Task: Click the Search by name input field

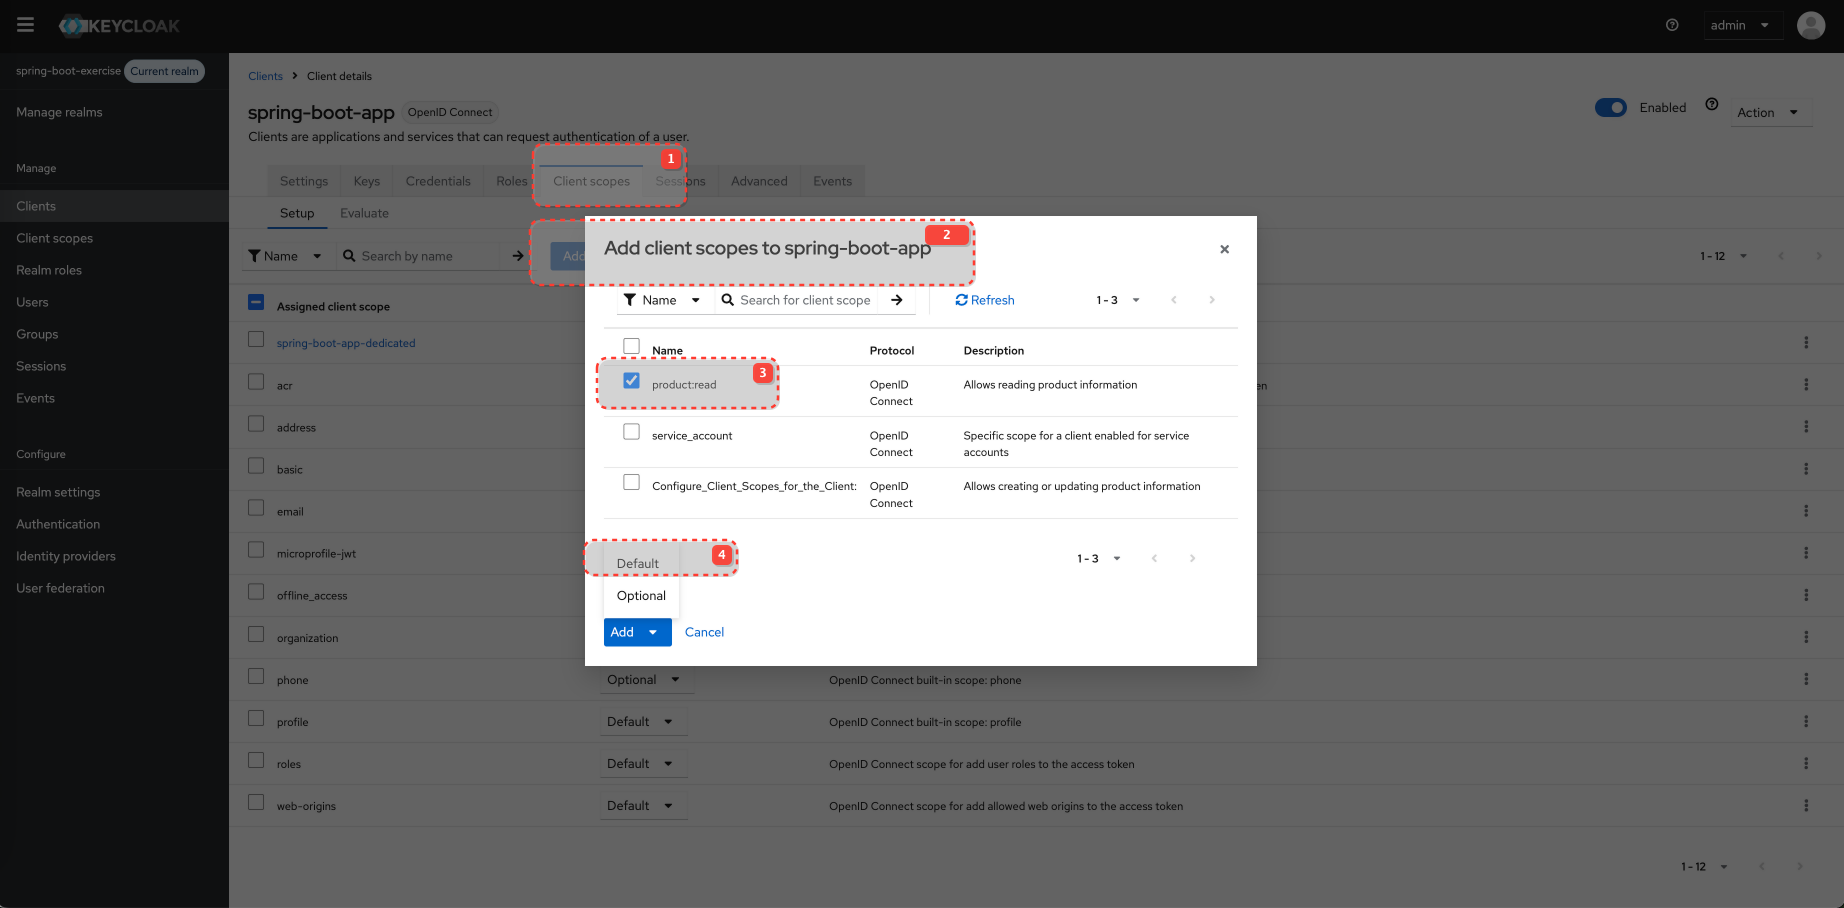Action: (x=420, y=256)
